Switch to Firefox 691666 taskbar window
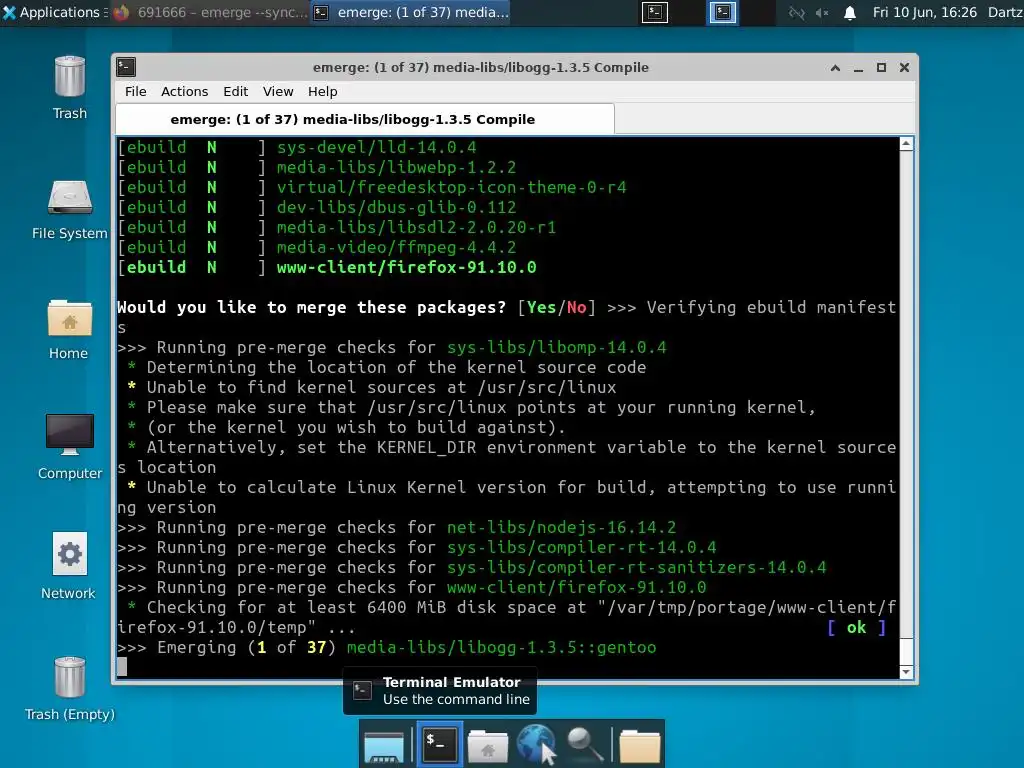1024x768 pixels. pyautogui.click(x=210, y=12)
